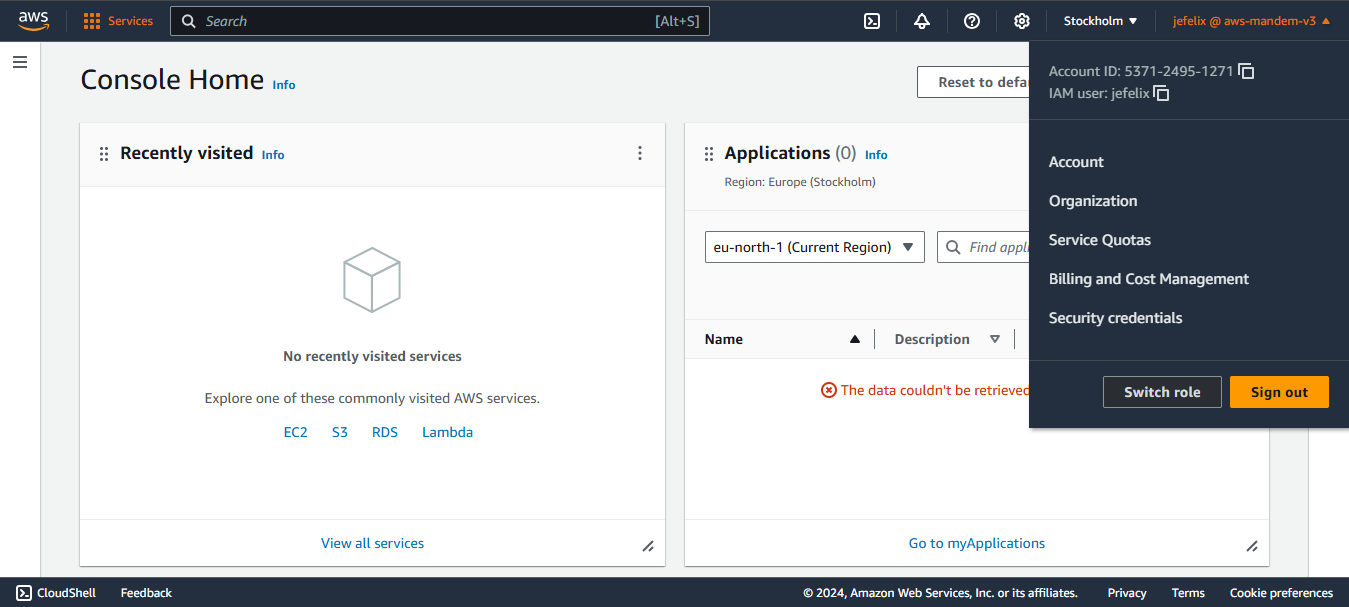
Task: Click the Description column header
Action: click(932, 339)
